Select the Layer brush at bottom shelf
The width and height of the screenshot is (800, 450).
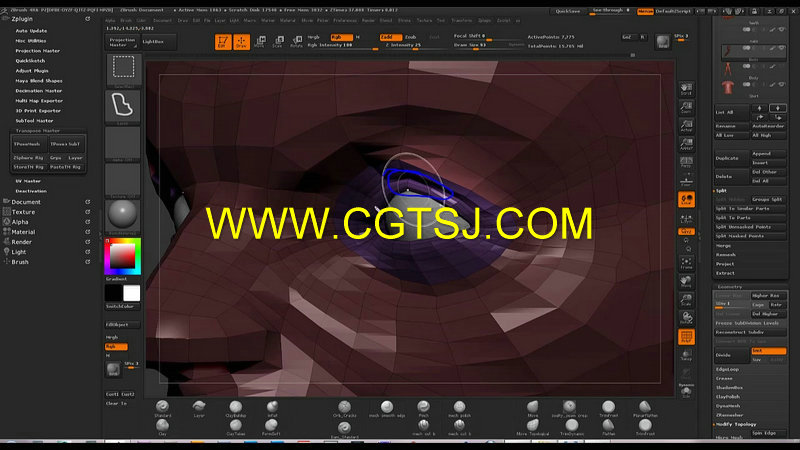click(198, 408)
